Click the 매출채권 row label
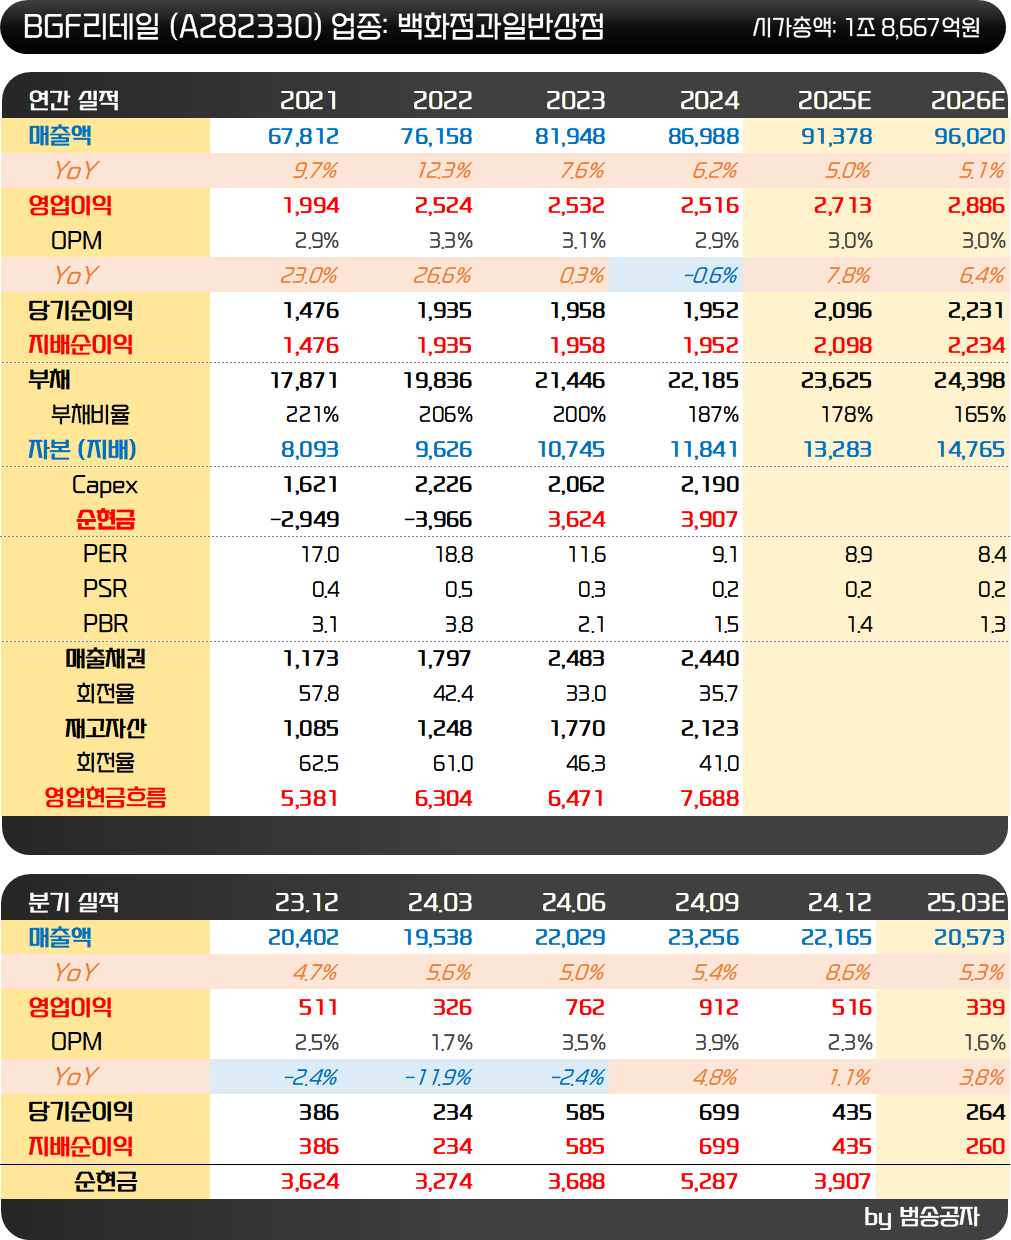 click(x=105, y=658)
